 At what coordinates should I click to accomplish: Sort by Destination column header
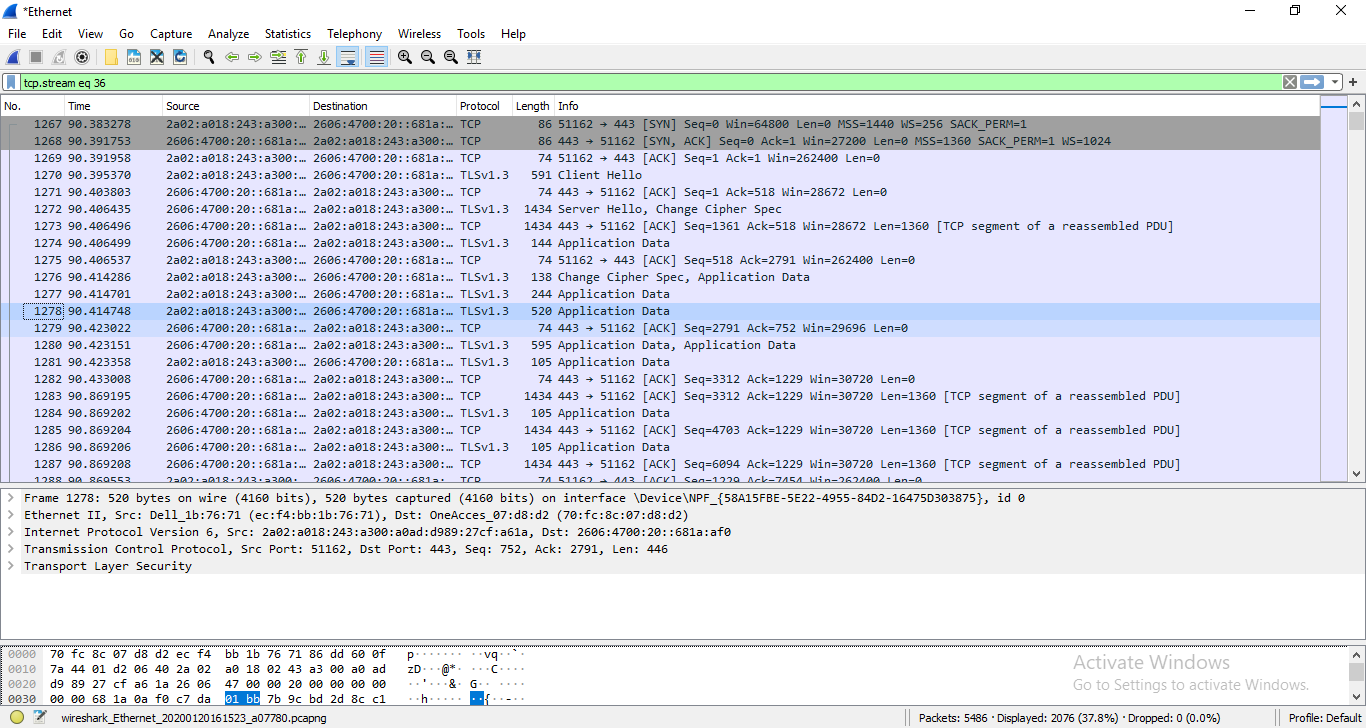pyautogui.click(x=383, y=105)
